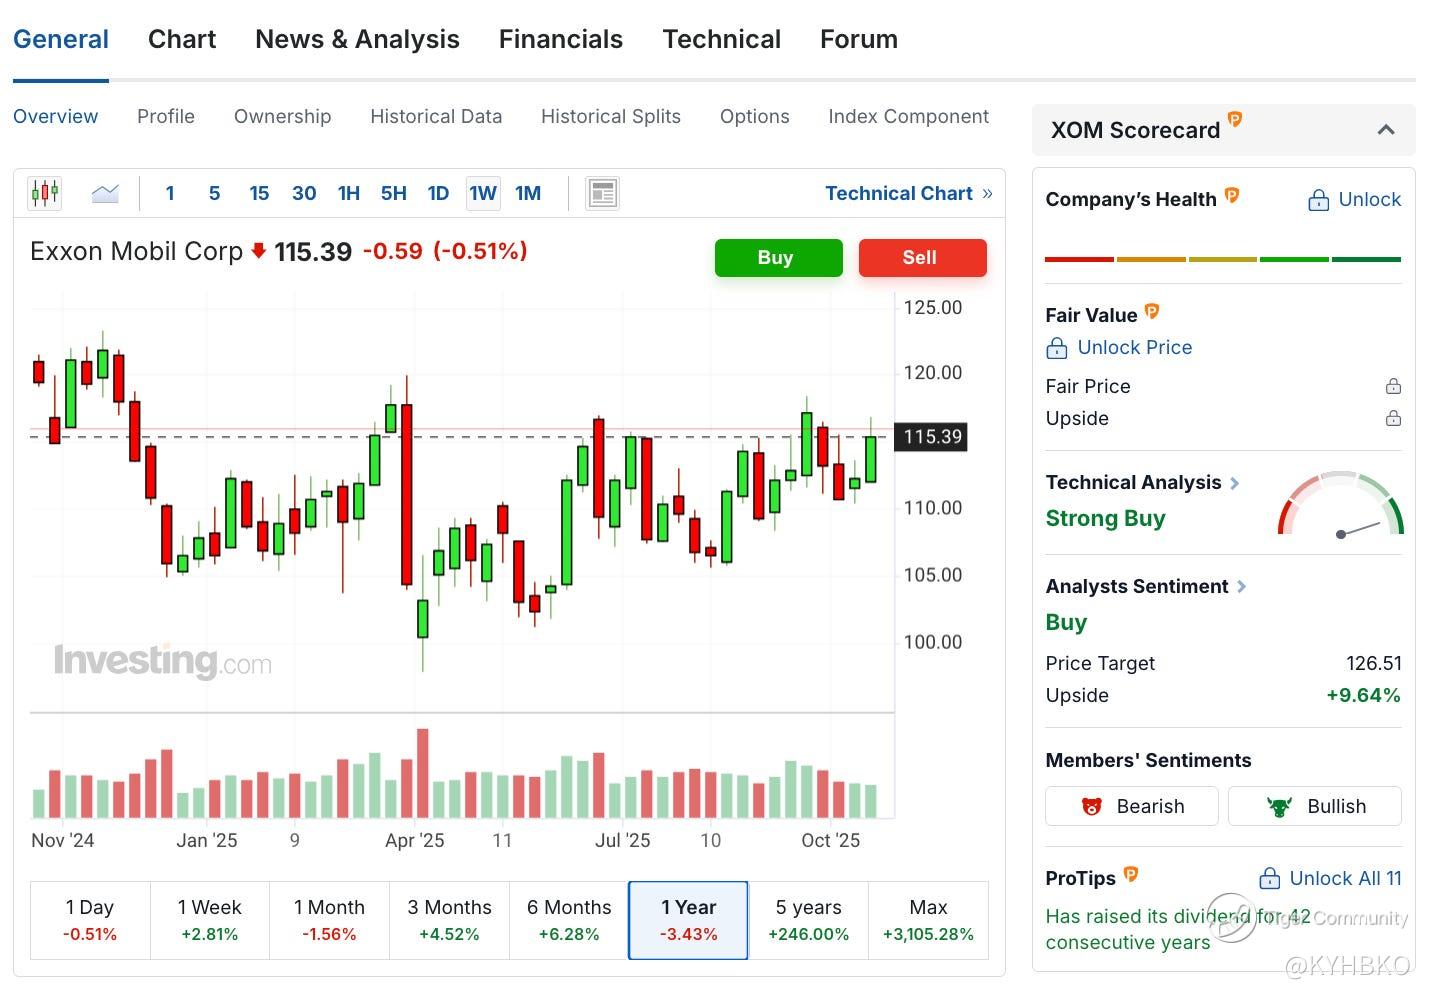Open Technical Analysis details

pos(1143,482)
